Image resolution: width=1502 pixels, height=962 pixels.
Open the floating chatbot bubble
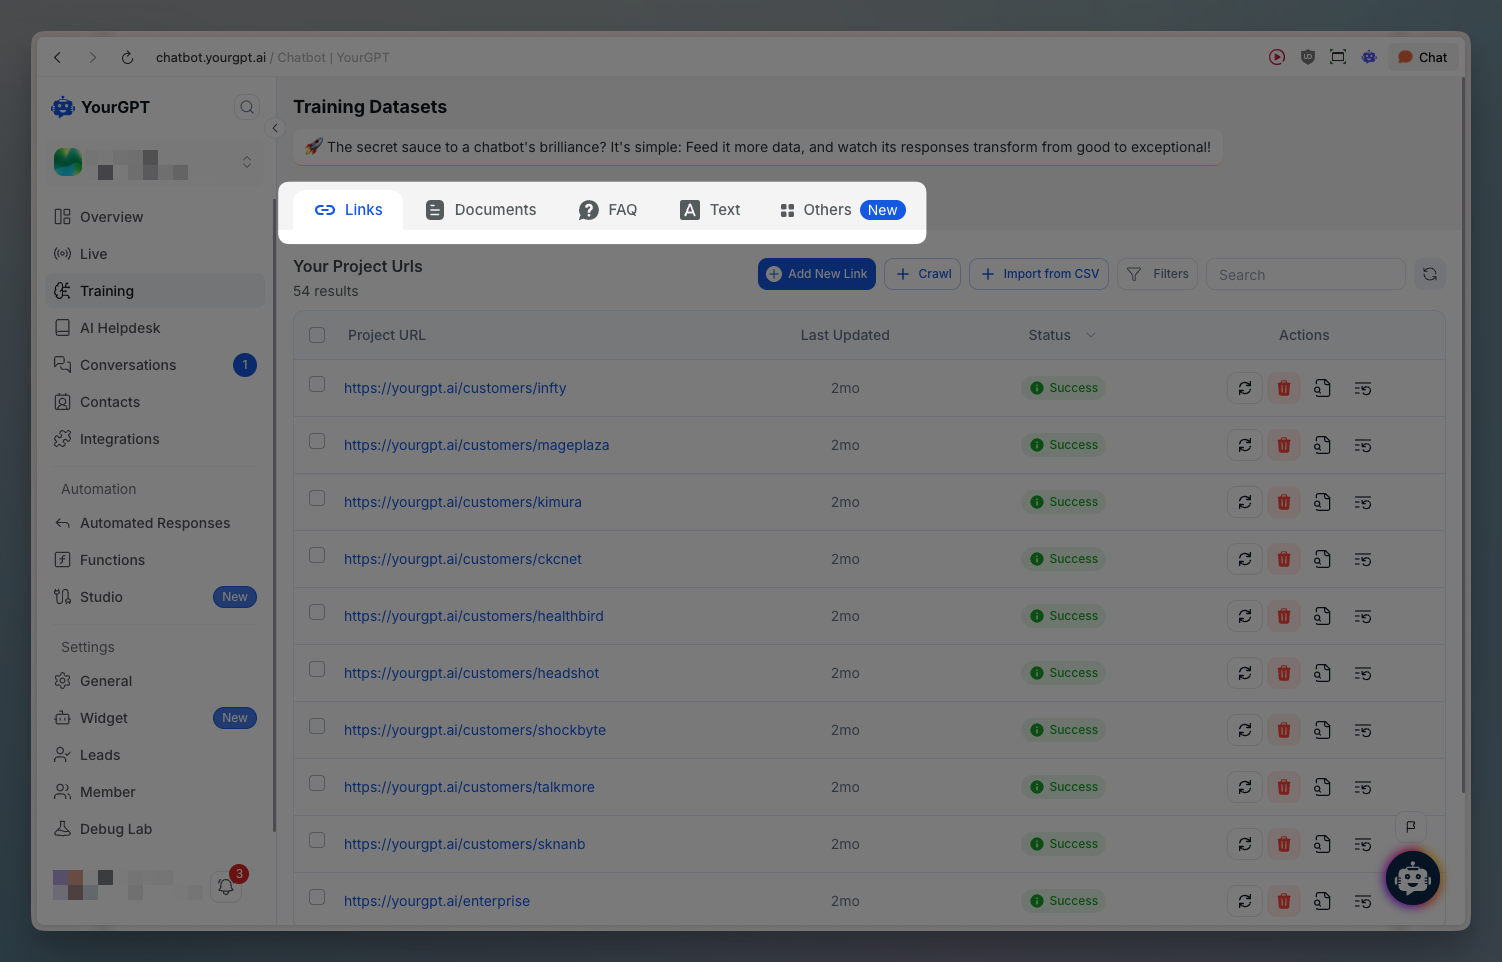1412,879
